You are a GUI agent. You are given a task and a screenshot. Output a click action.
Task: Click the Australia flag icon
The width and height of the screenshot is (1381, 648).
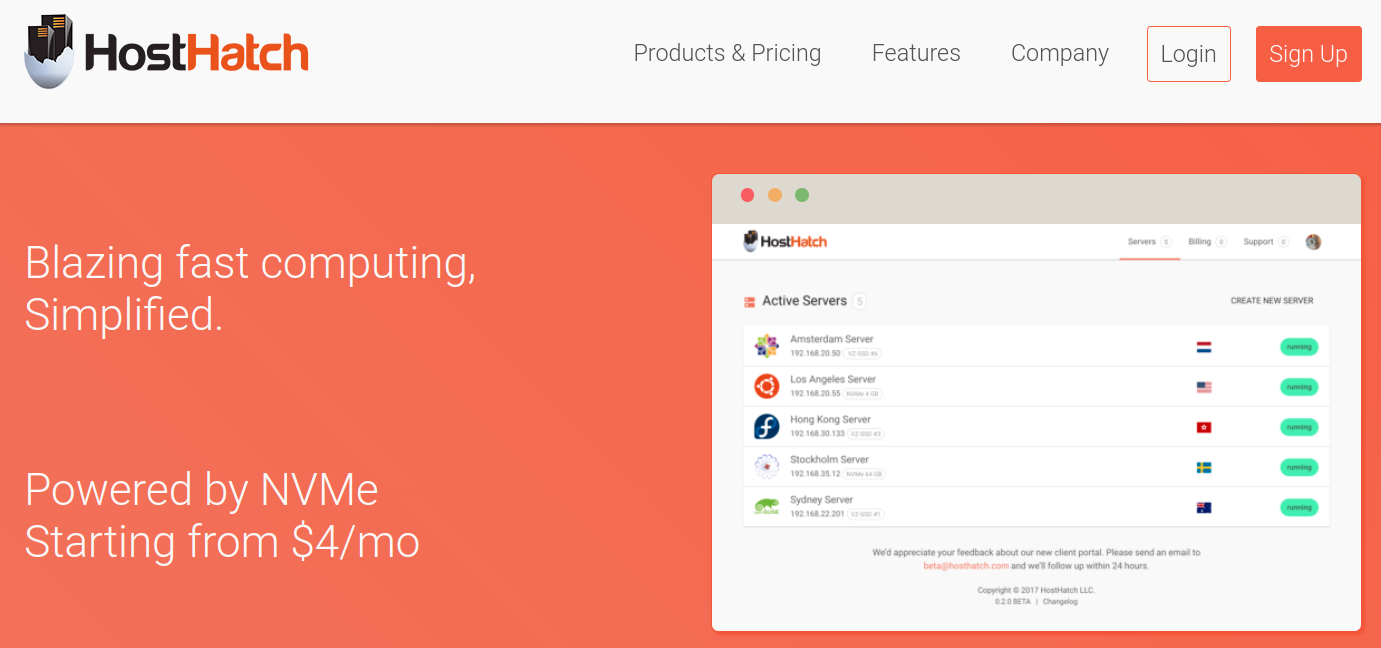(1204, 507)
